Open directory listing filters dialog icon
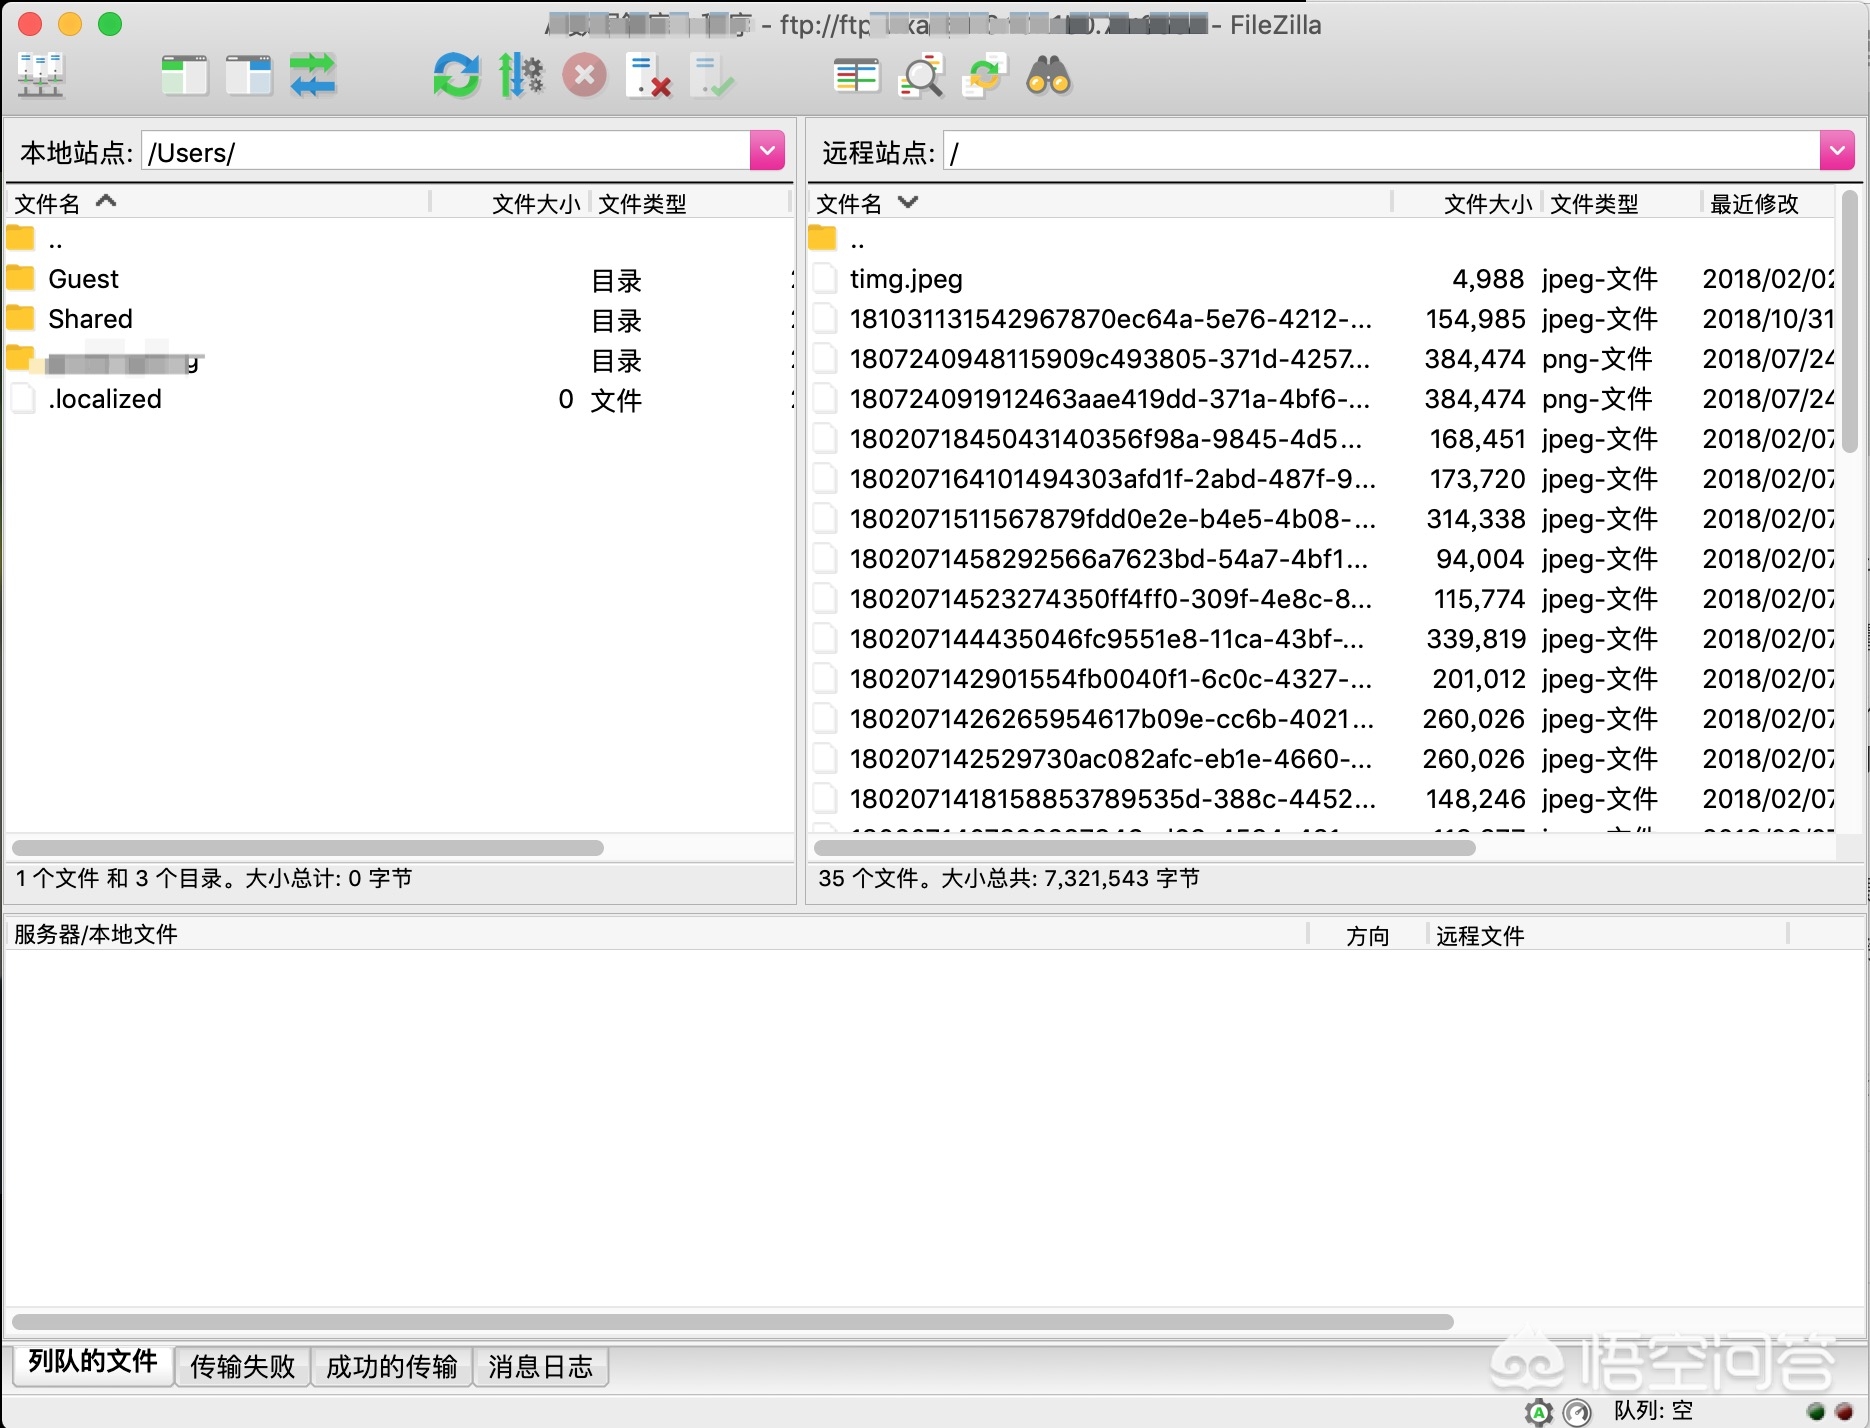This screenshot has width=1870, height=1428. [x=856, y=76]
